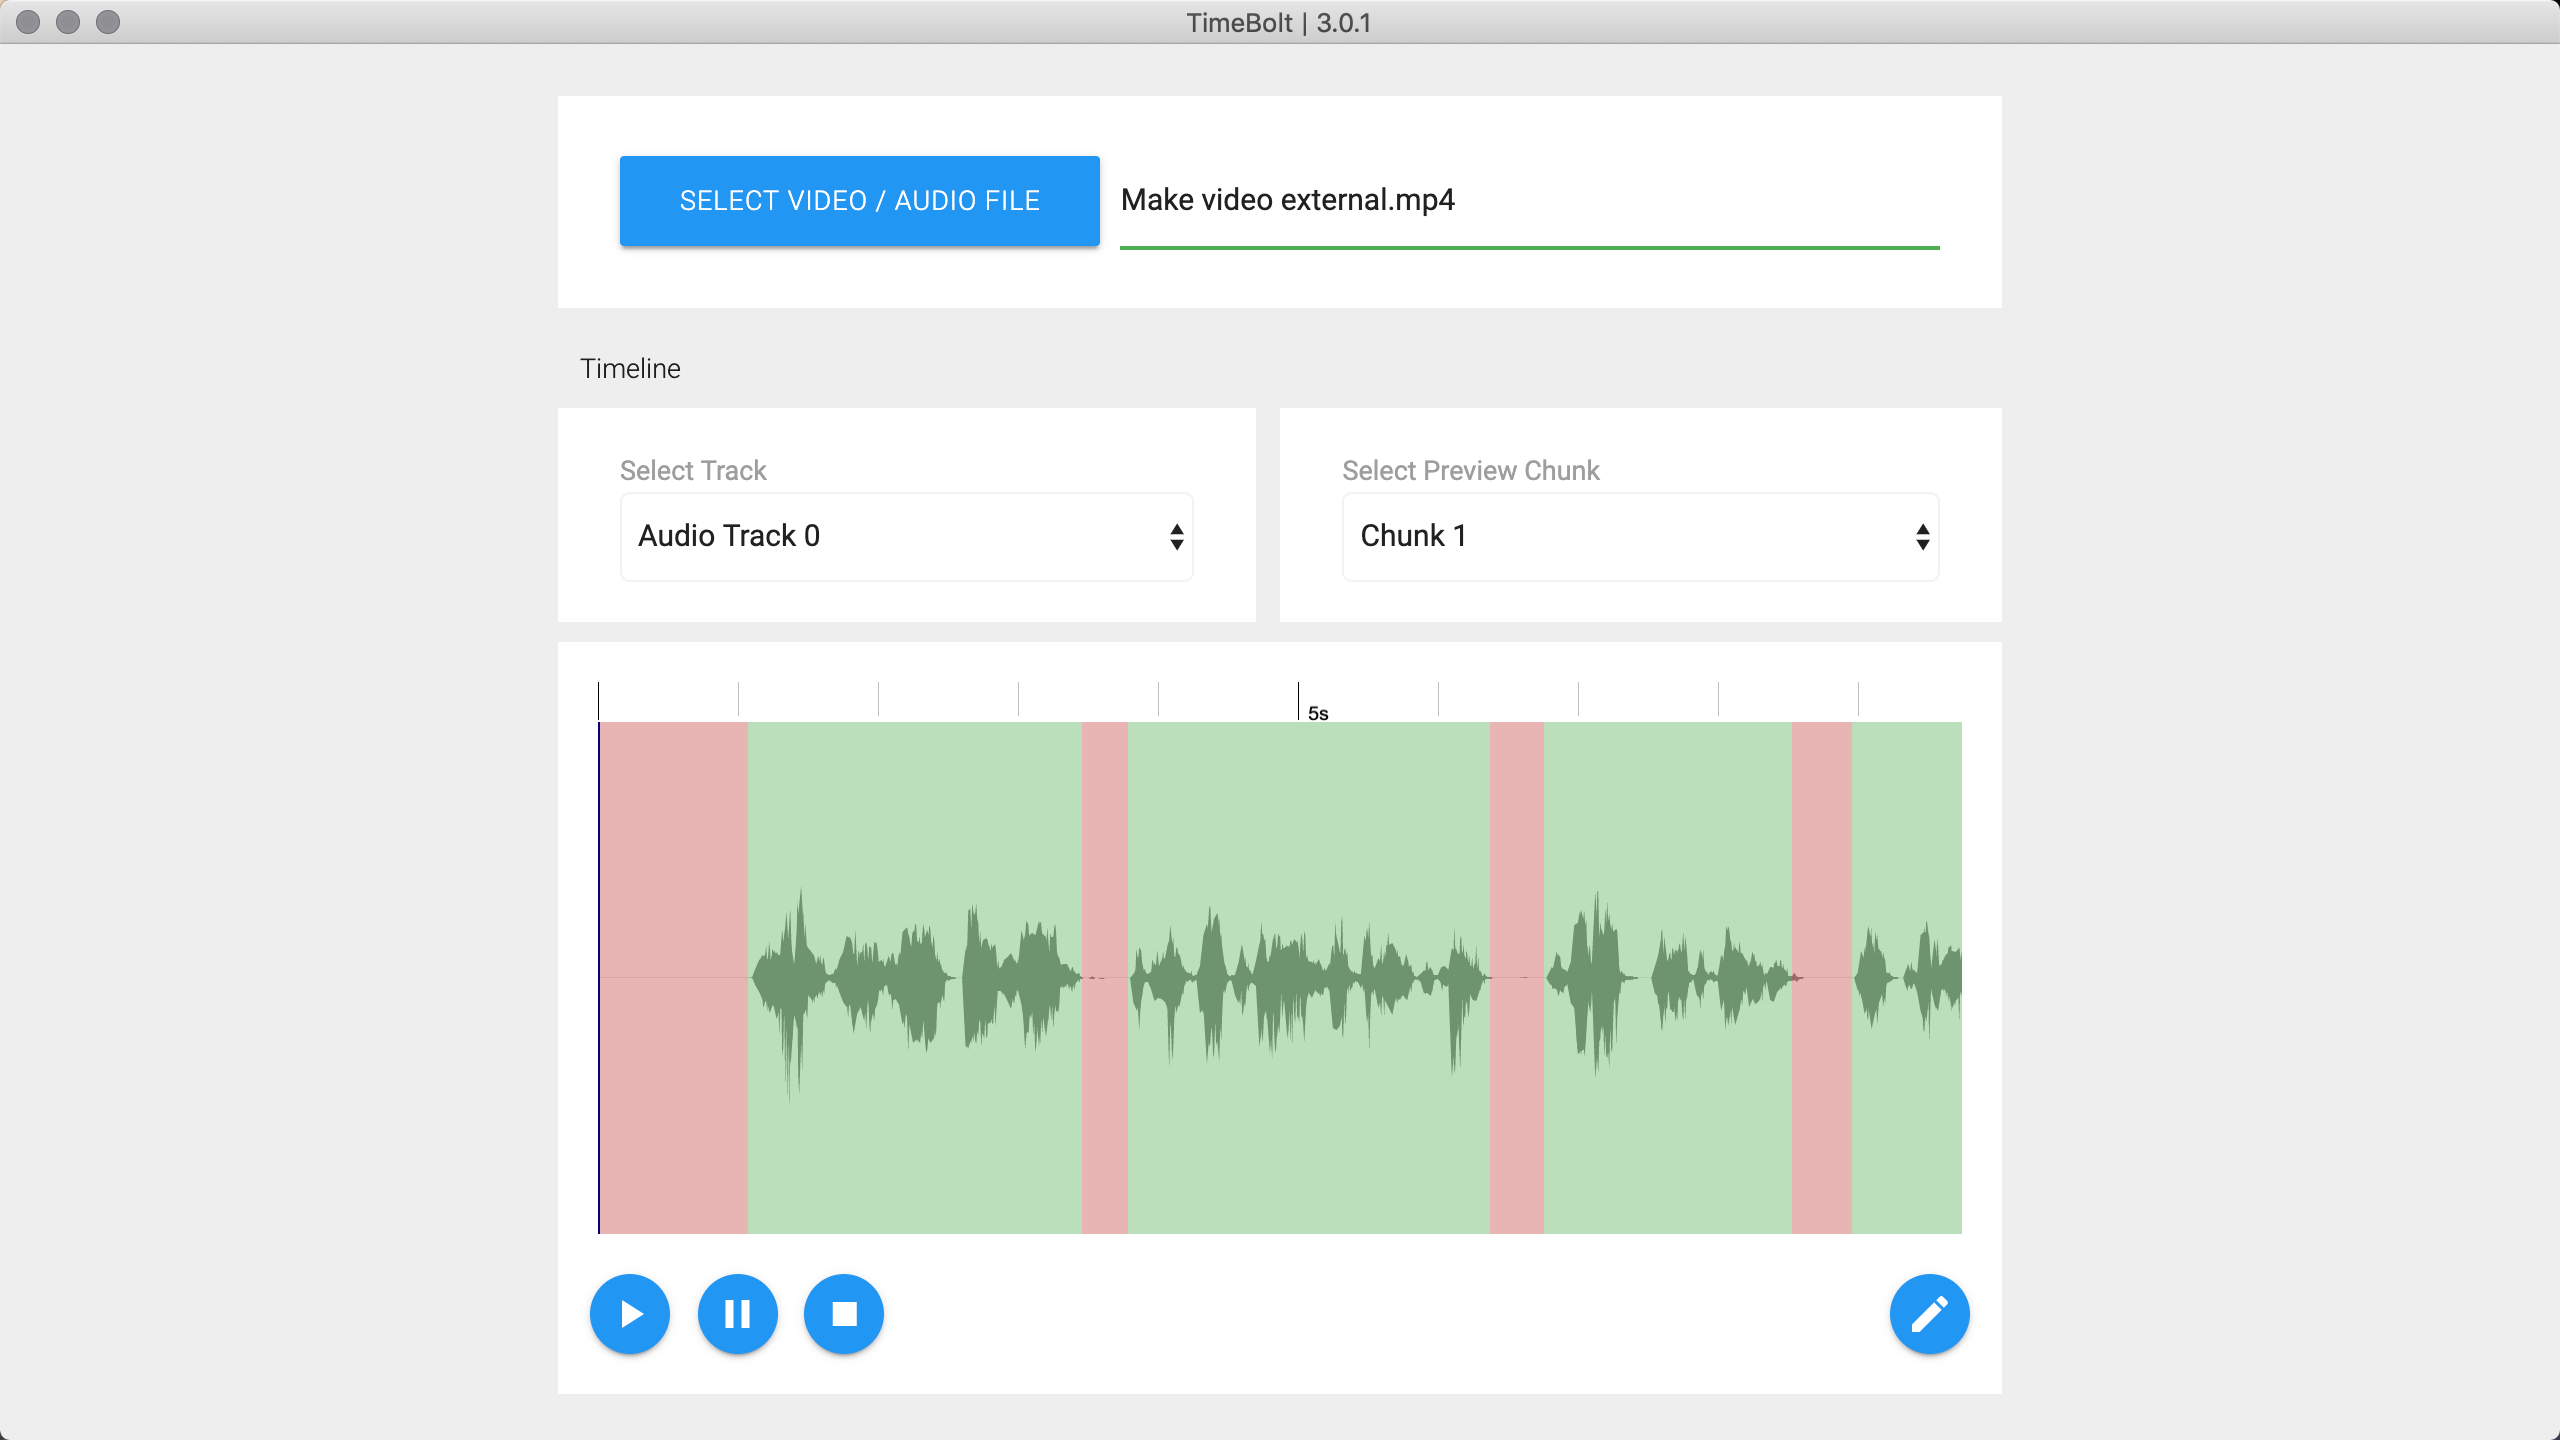Click the red macOS close window button
This screenshot has width=2560, height=1440.
[28, 22]
